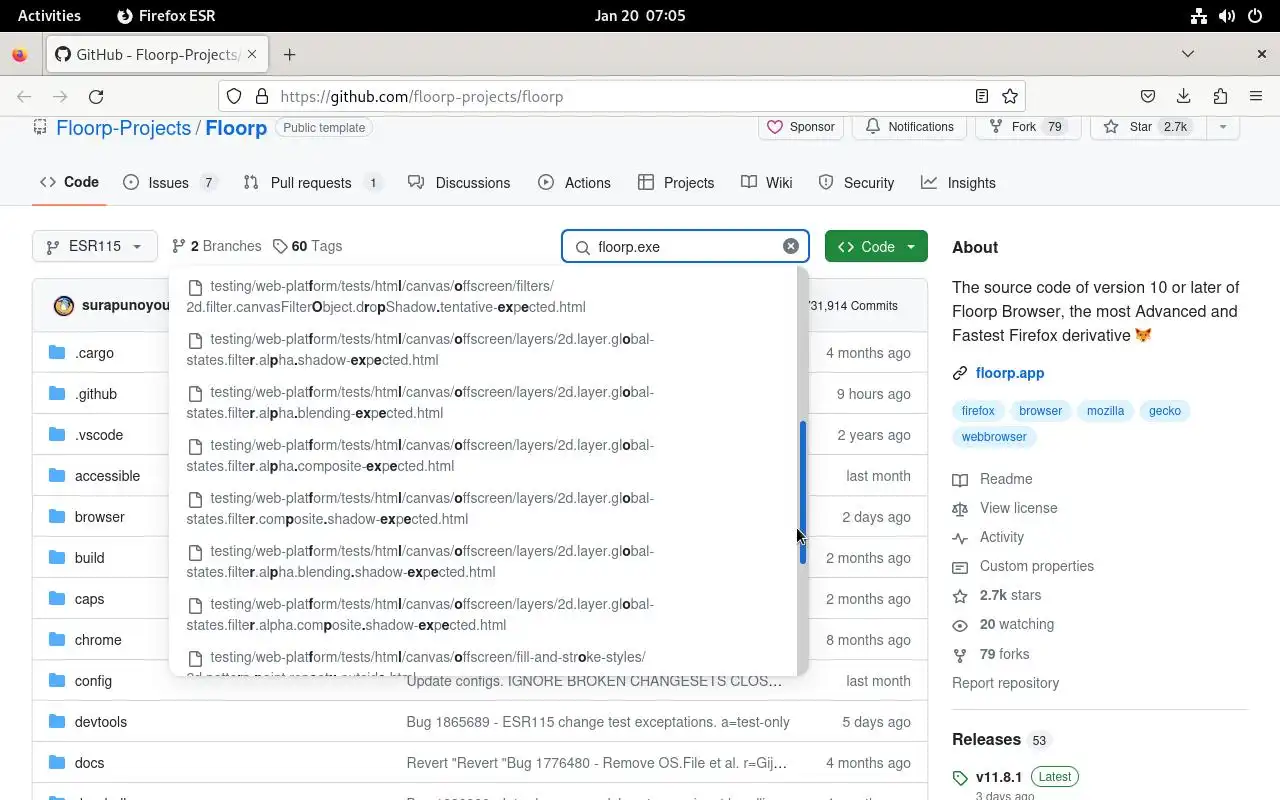Image resolution: width=1280 pixels, height=800 pixels.
Task: Bookmark this page with the star
Action: tap(1010, 96)
